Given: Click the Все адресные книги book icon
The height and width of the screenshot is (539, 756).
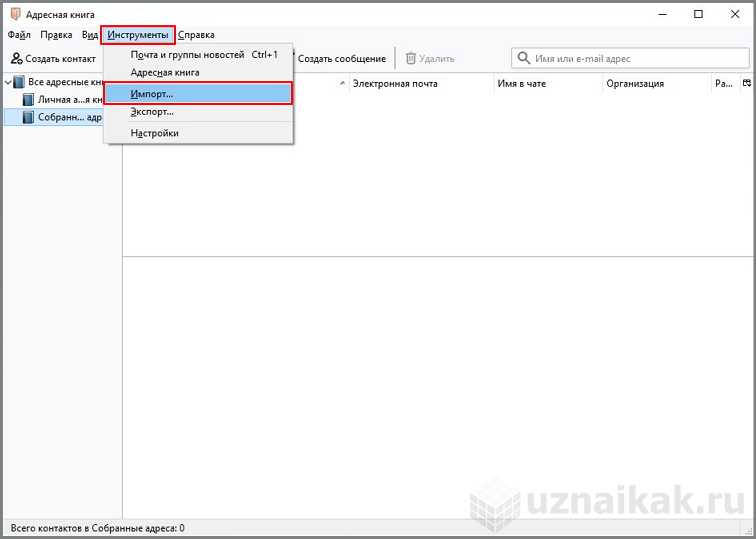Looking at the screenshot, I should coord(19,82).
